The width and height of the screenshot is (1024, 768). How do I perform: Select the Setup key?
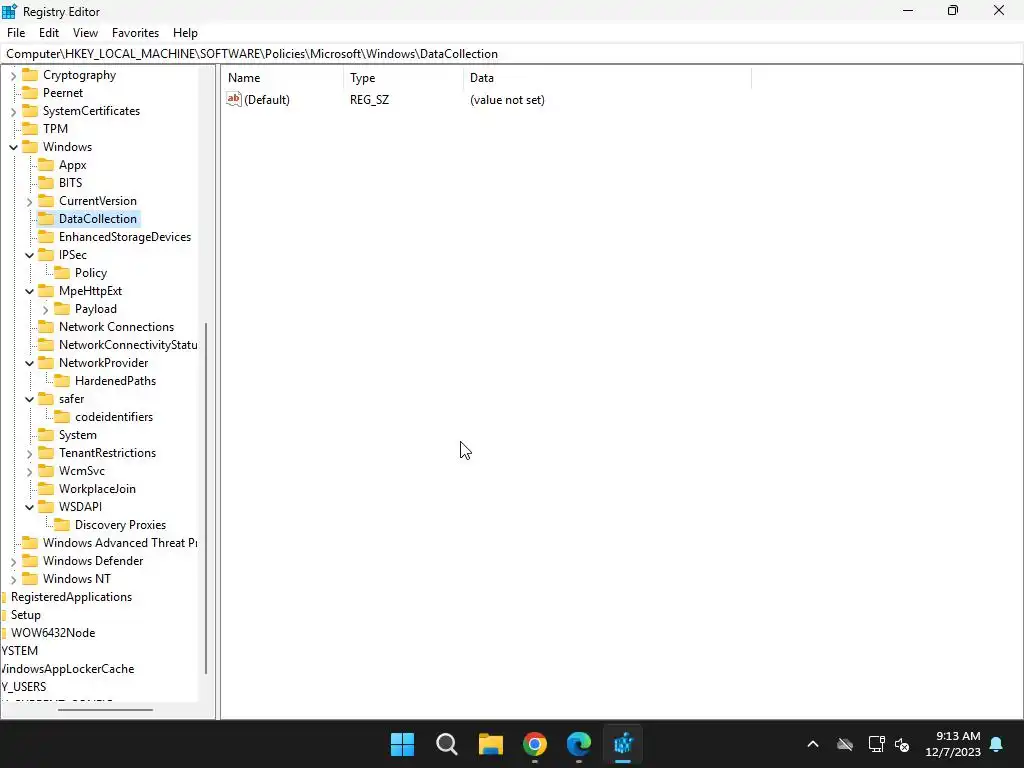(x=25, y=615)
